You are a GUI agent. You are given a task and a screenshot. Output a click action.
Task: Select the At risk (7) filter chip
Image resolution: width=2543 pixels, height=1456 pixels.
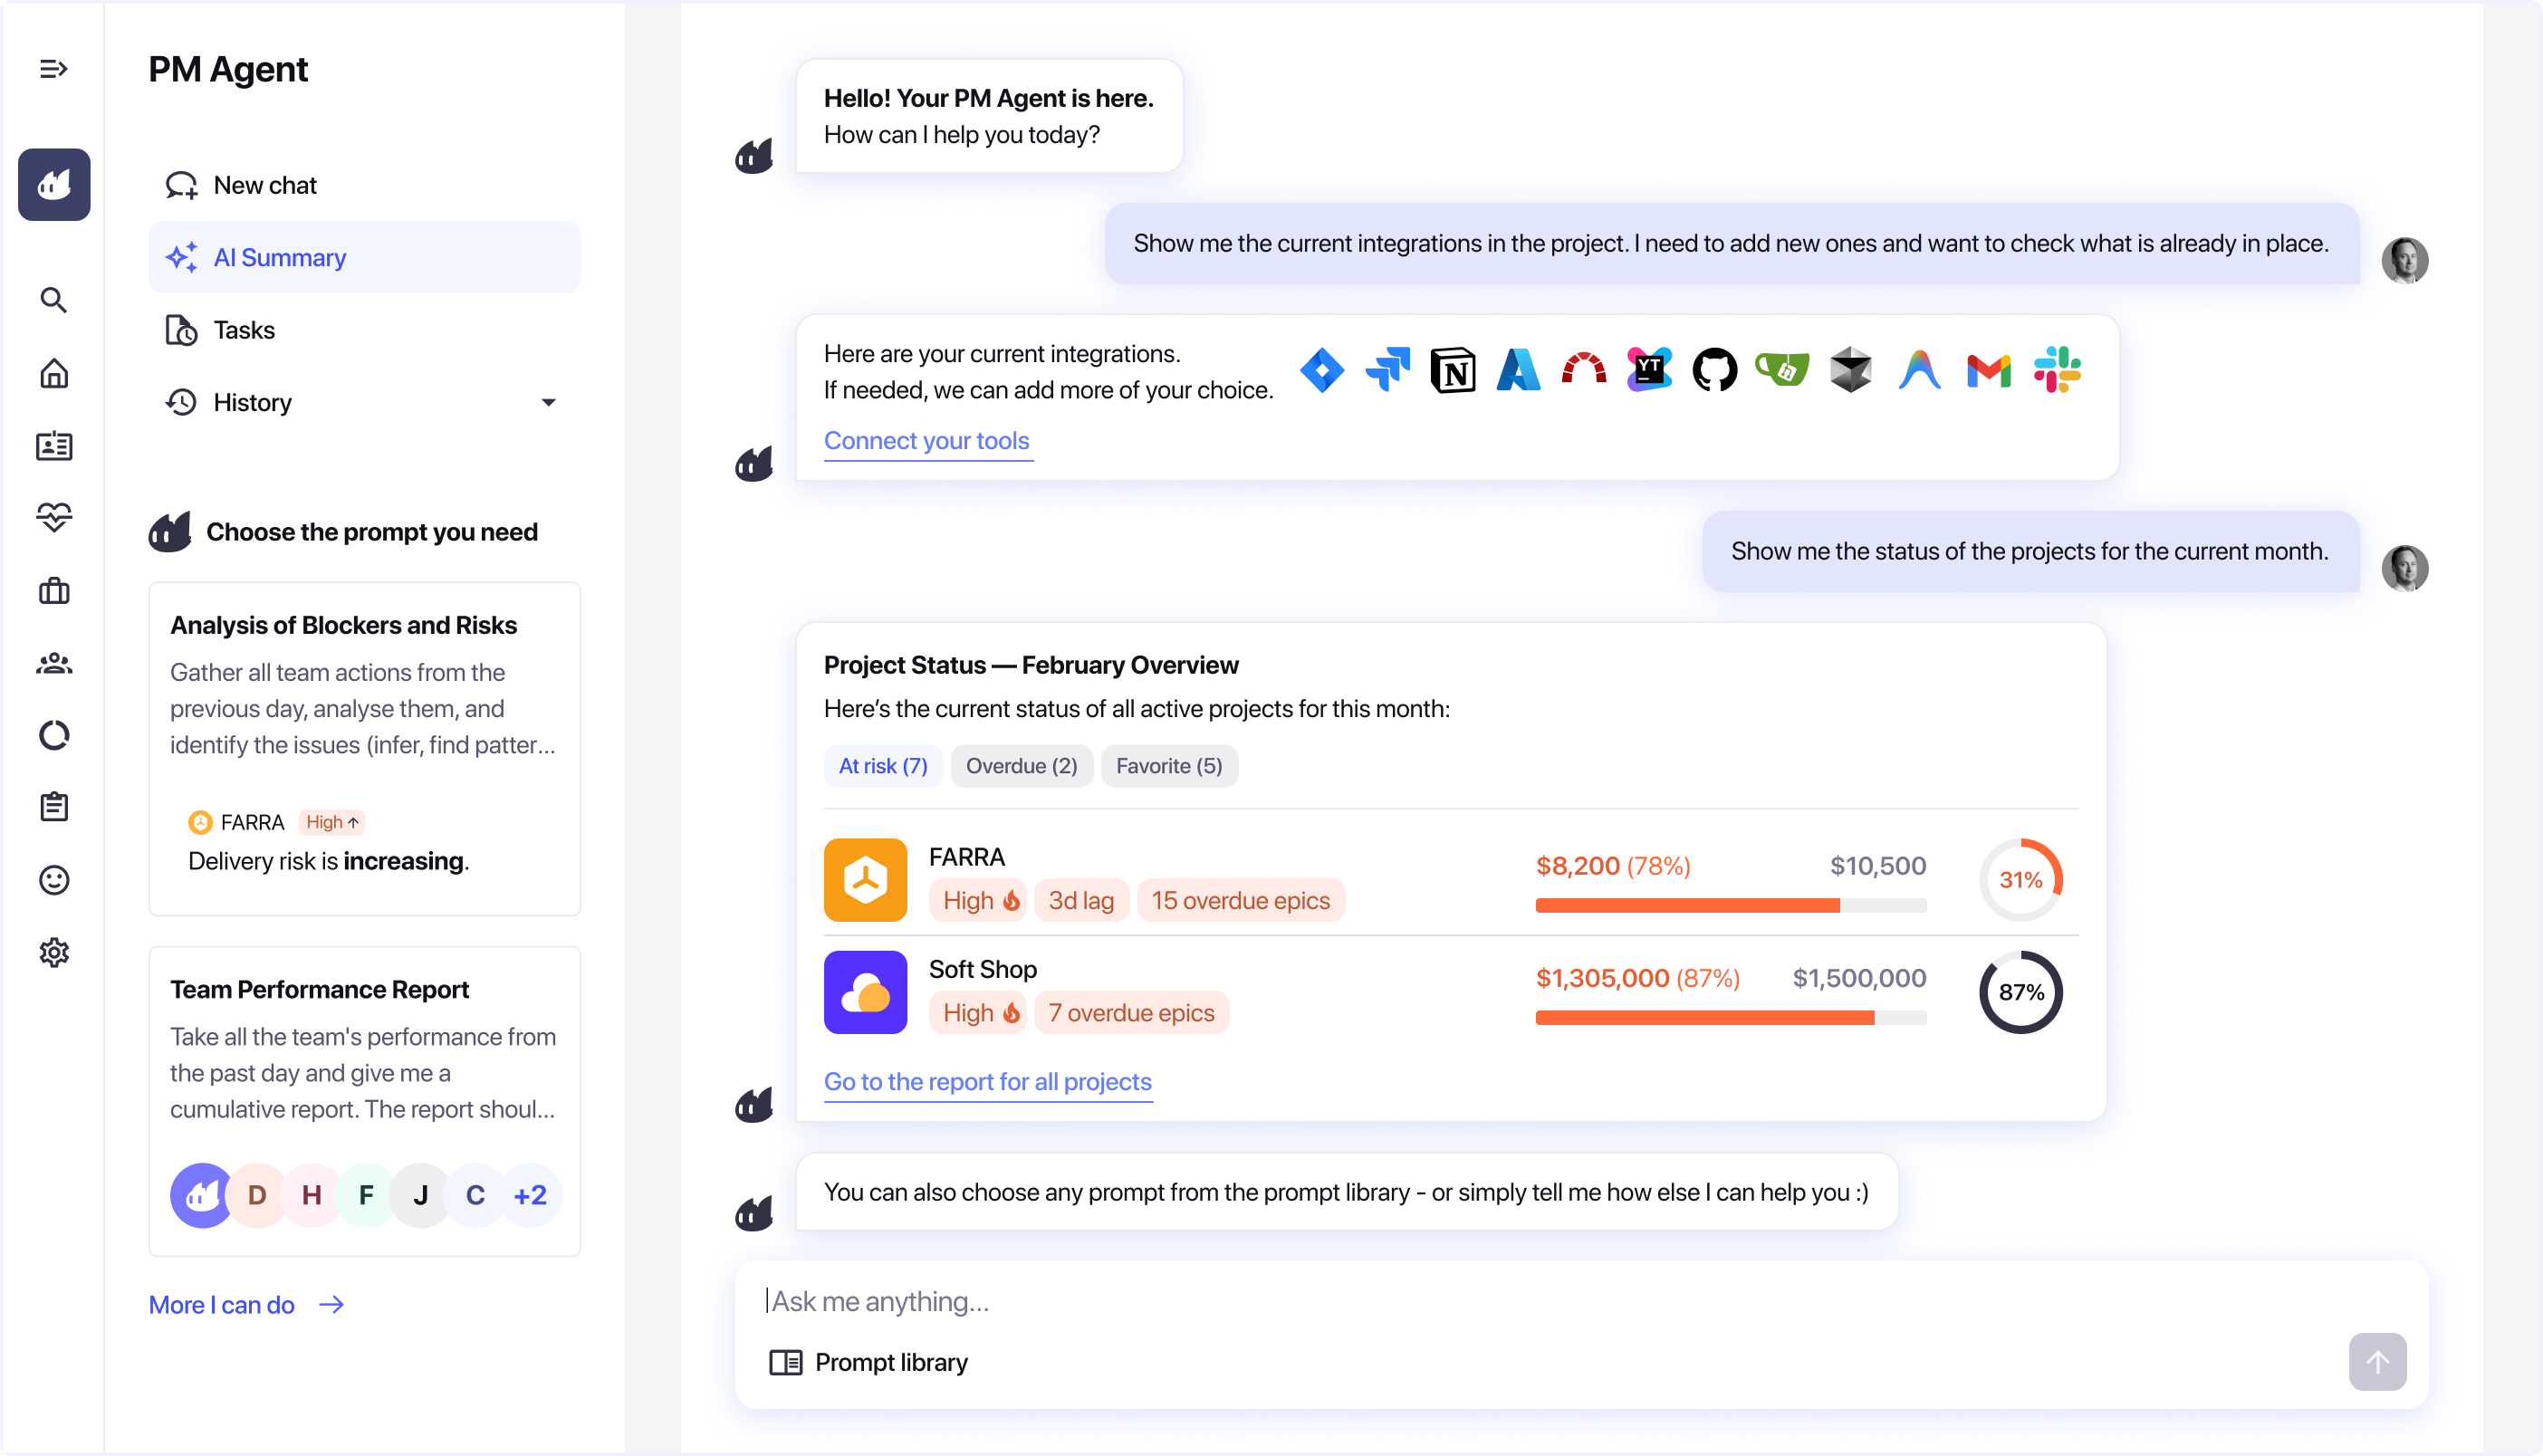[883, 766]
